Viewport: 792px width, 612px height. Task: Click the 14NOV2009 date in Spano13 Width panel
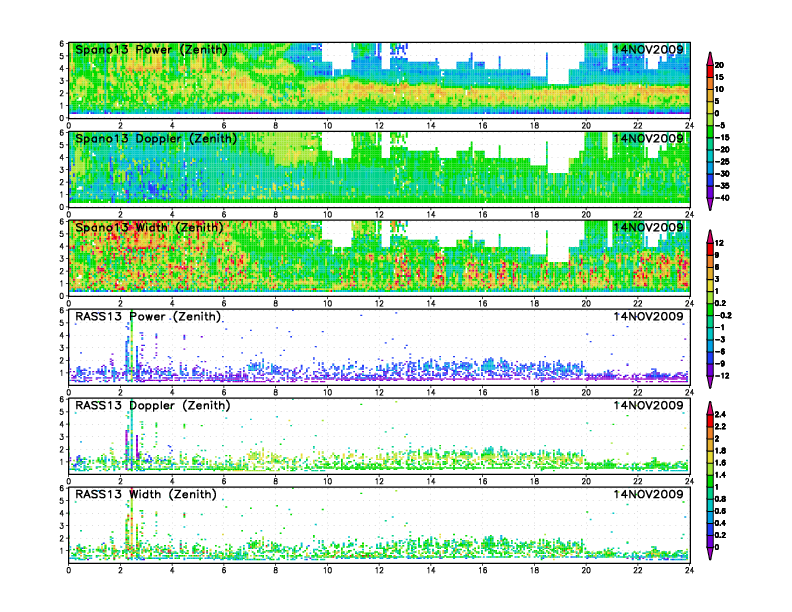(x=649, y=227)
